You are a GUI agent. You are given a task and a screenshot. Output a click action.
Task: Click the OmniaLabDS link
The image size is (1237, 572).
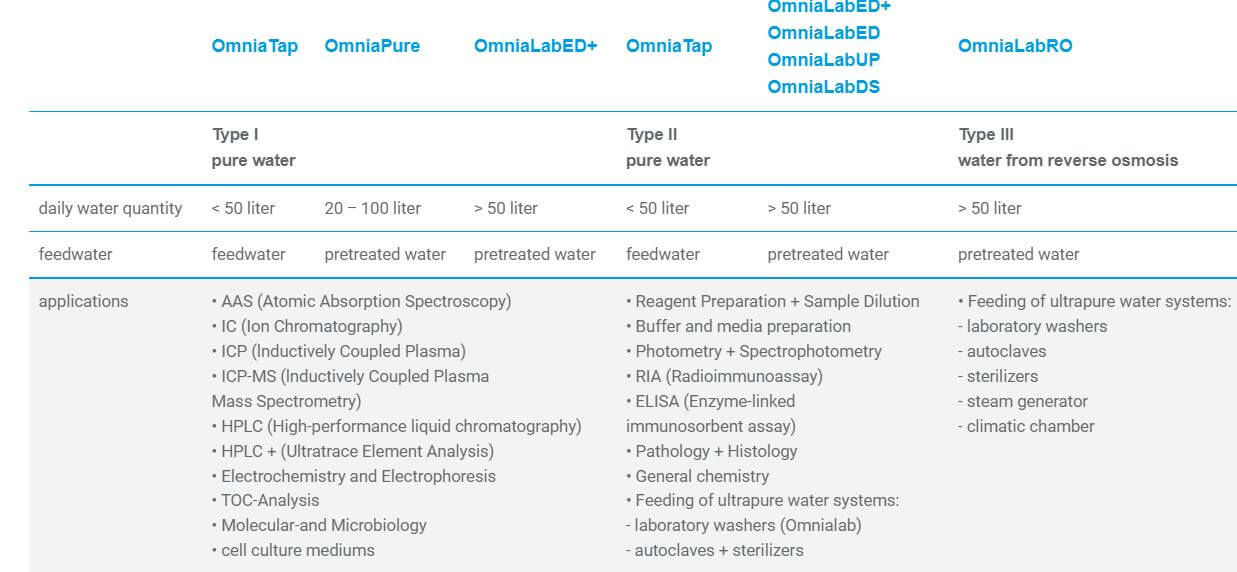pyautogui.click(x=823, y=87)
